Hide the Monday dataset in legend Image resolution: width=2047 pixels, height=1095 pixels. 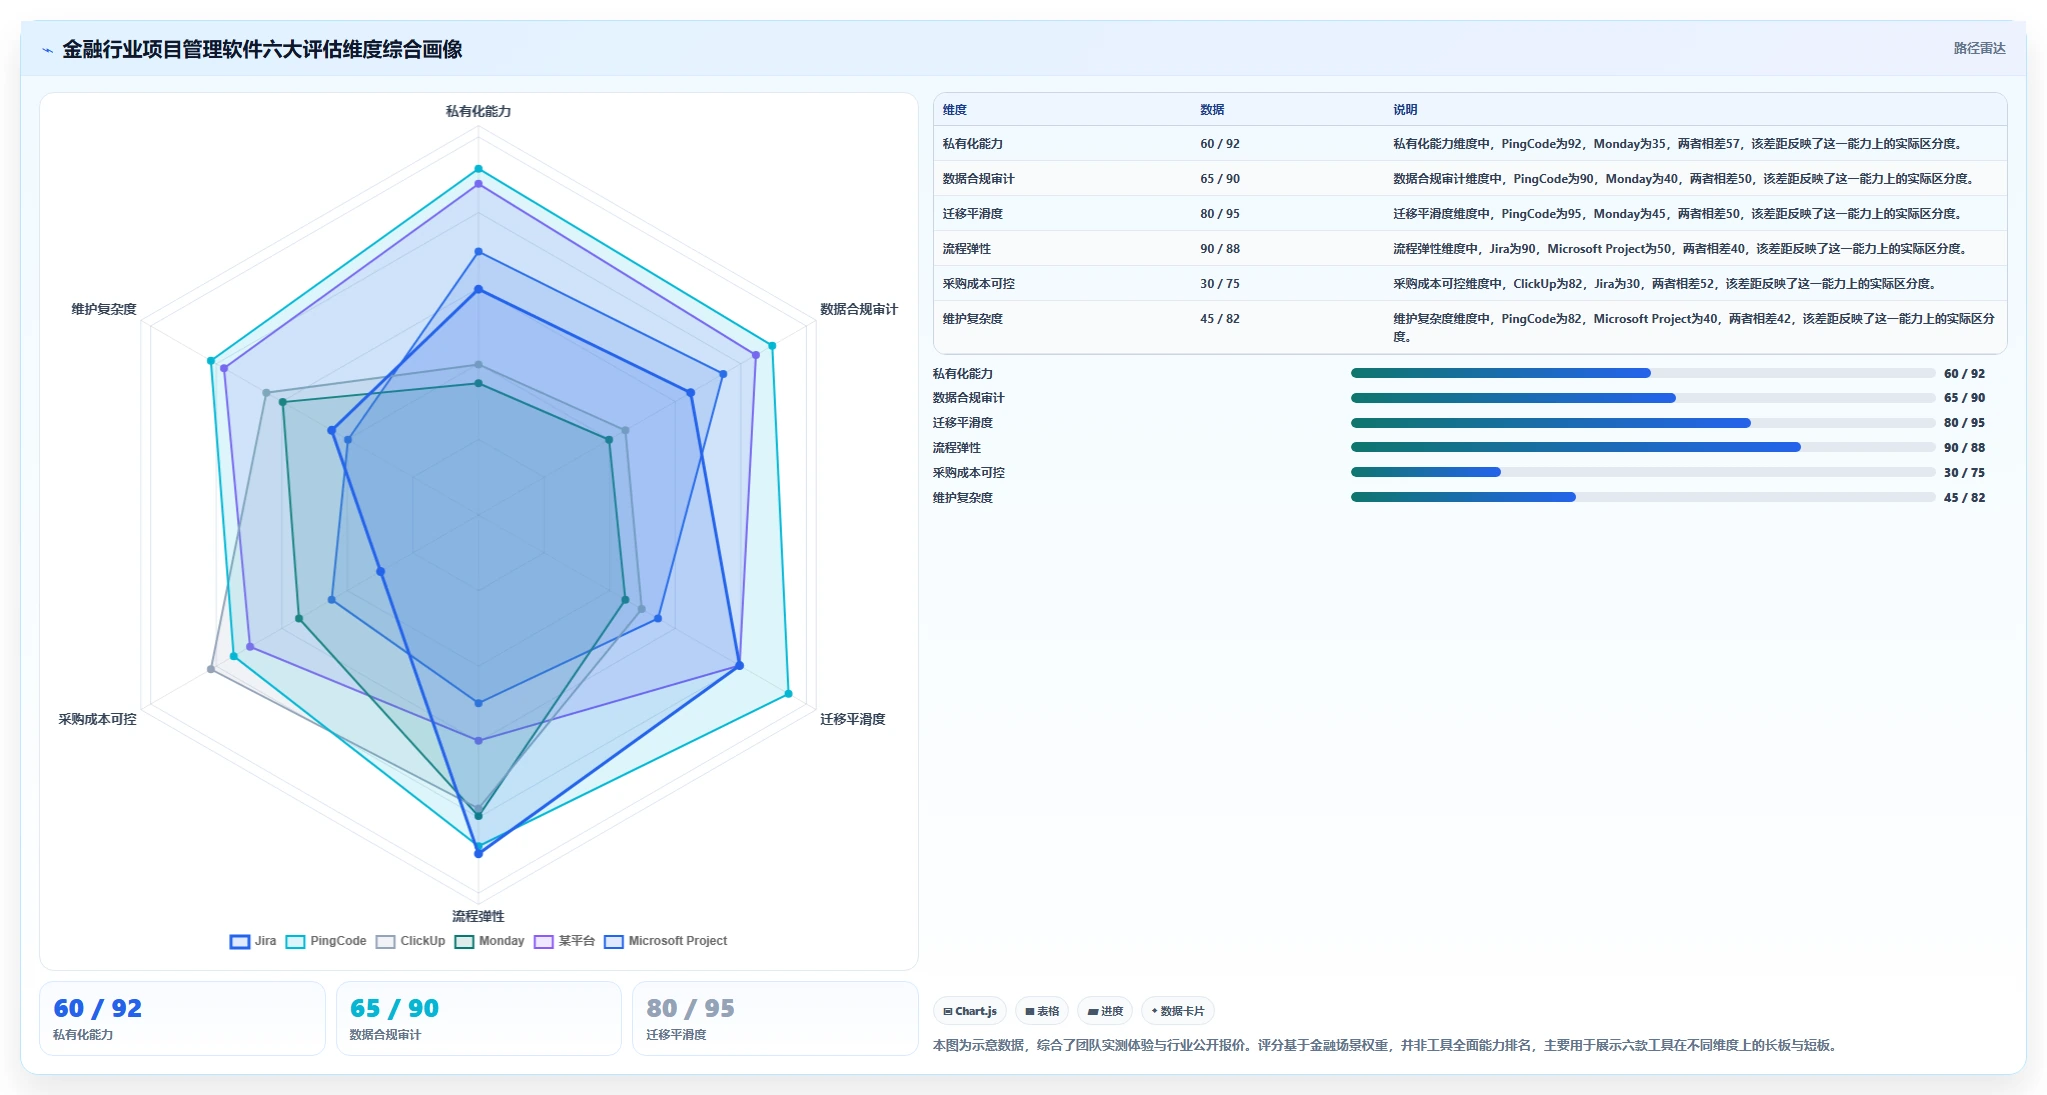489,941
